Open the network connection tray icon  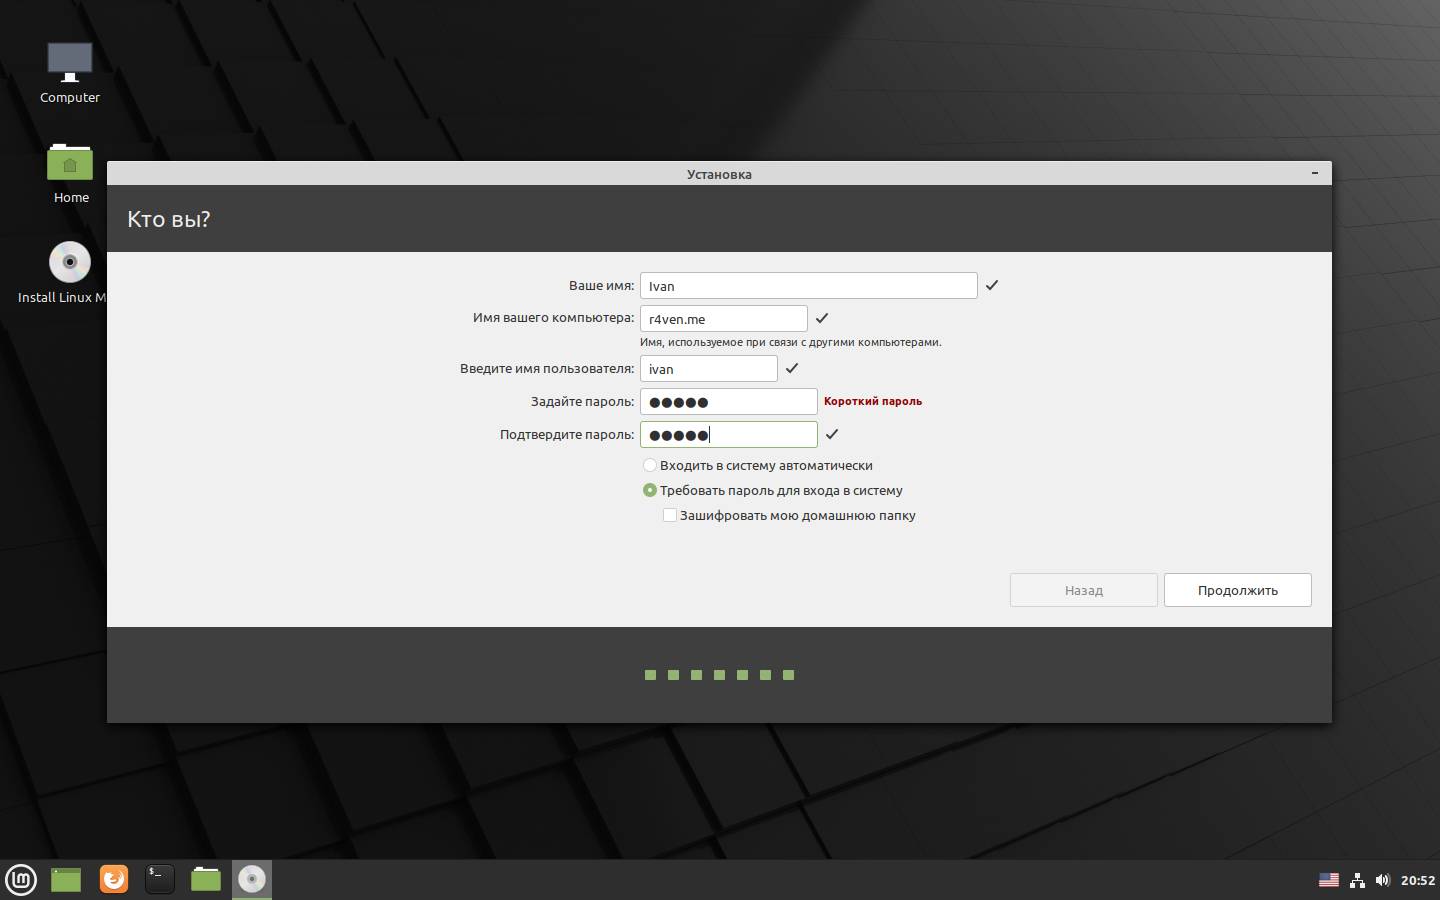coord(1357,880)
